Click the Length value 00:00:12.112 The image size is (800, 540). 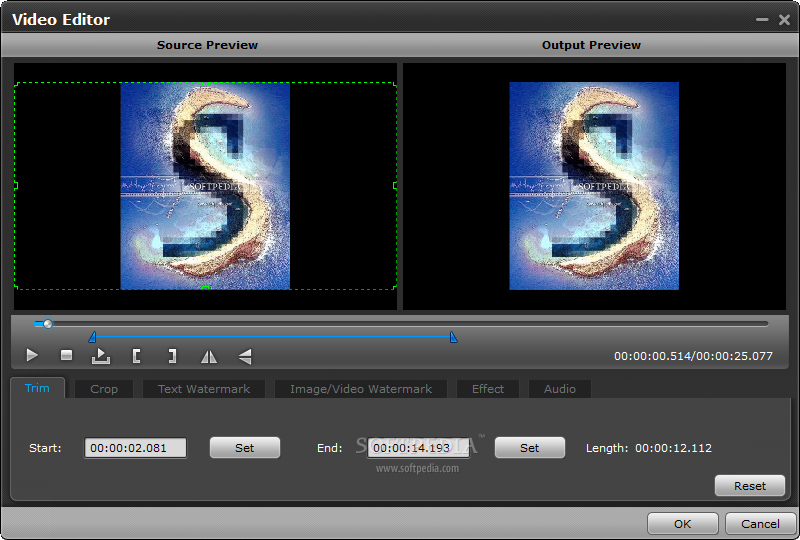coord(673,448)
